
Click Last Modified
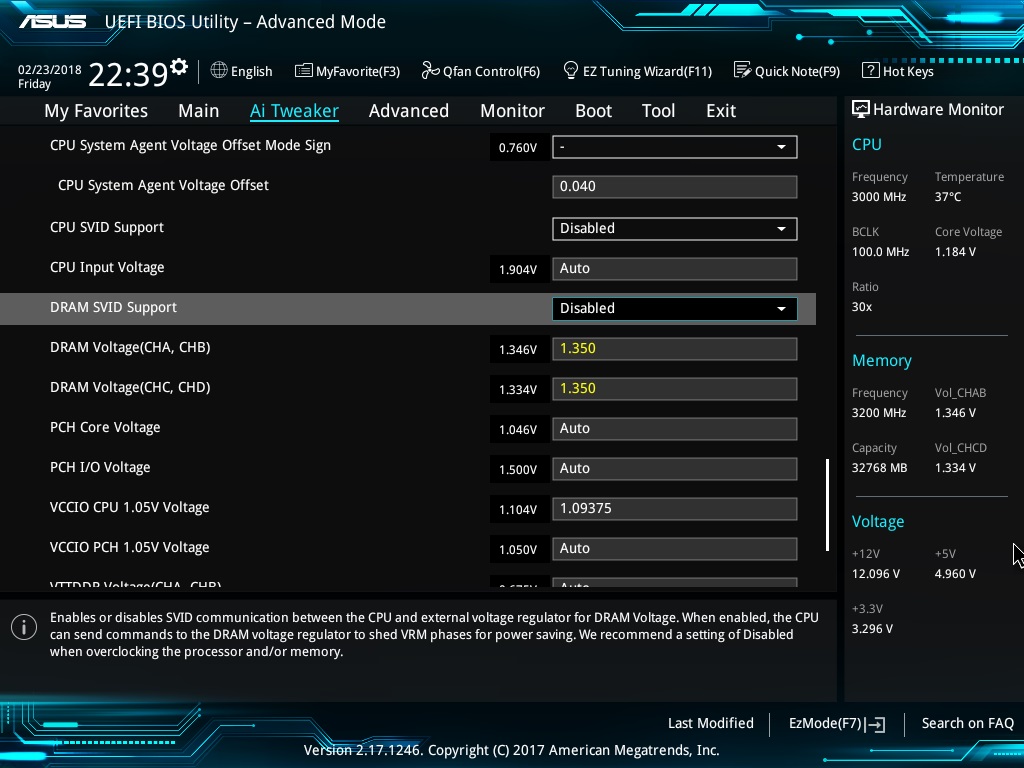point(711,723)
